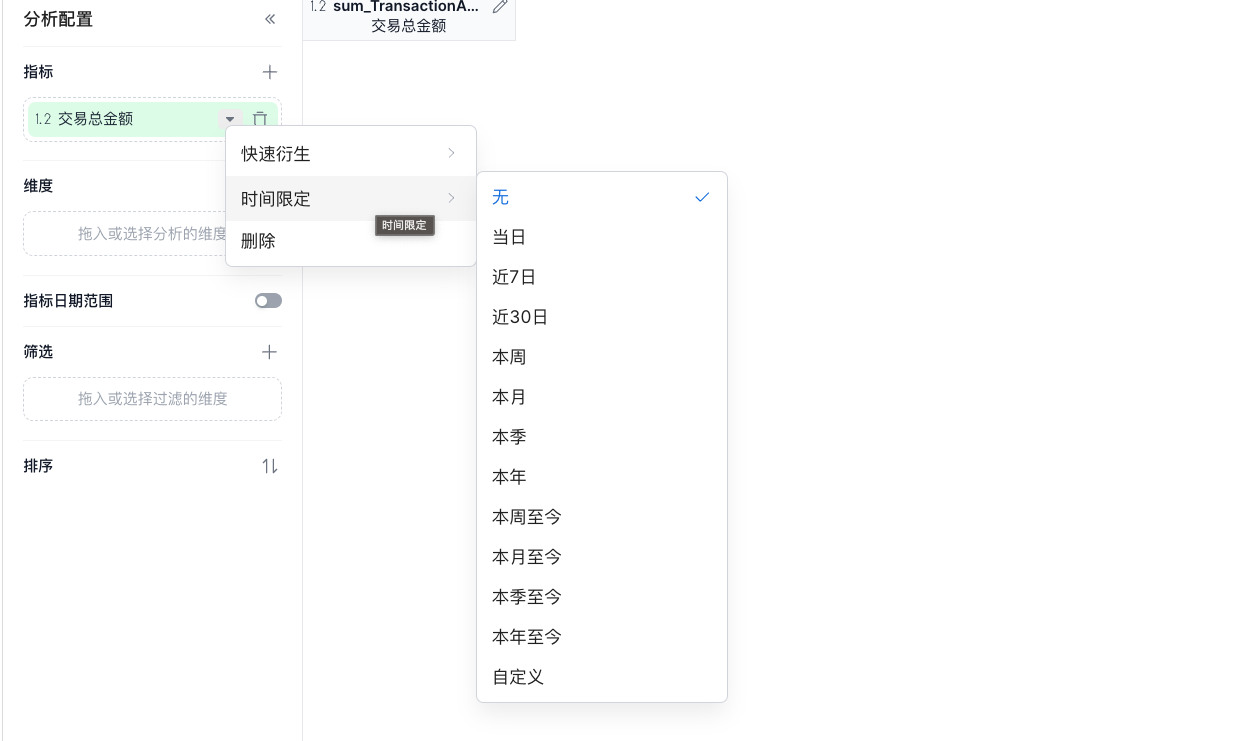Click the plus icon next to 筛选
The width and height of the screenshot is (1252, 741).
point(269,352)
